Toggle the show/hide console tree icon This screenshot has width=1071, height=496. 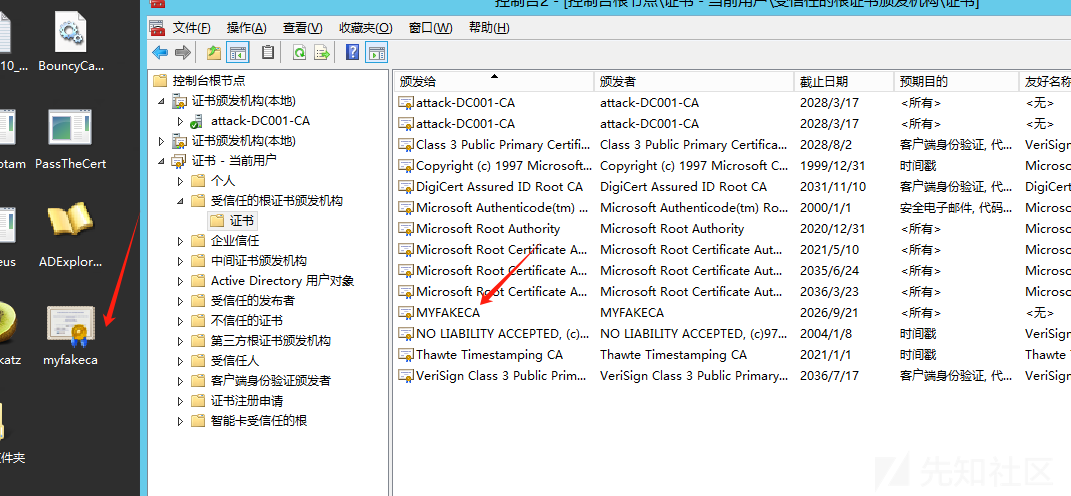pos(238,52)
